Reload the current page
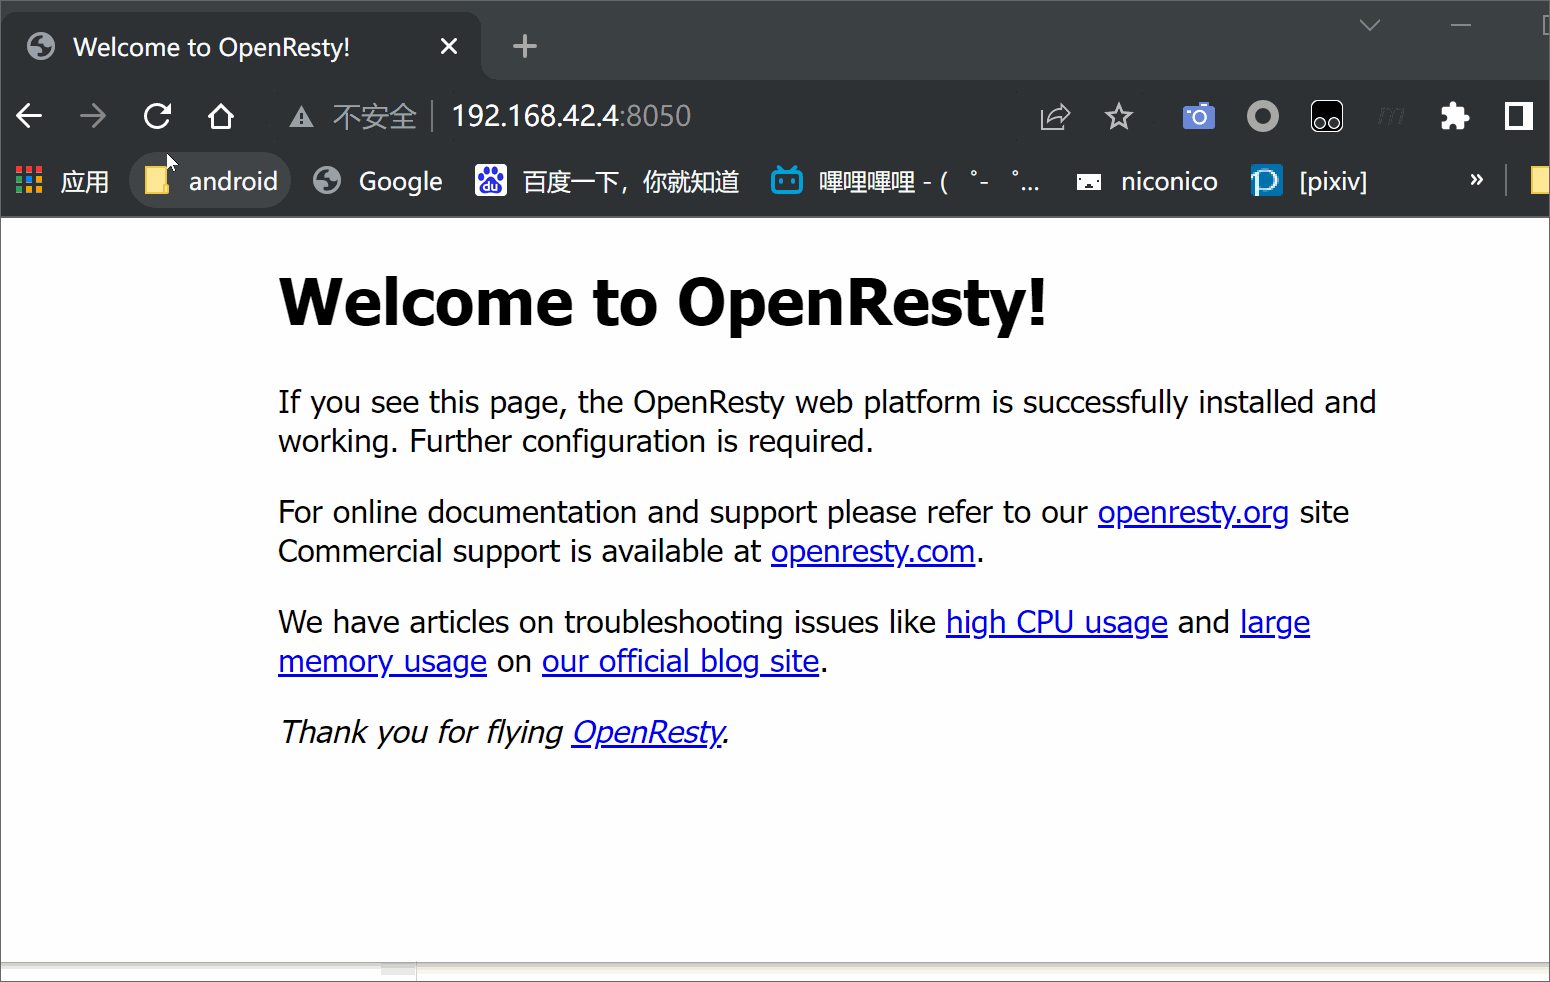This screenshot has width=1550, height=982. [157, 116]
